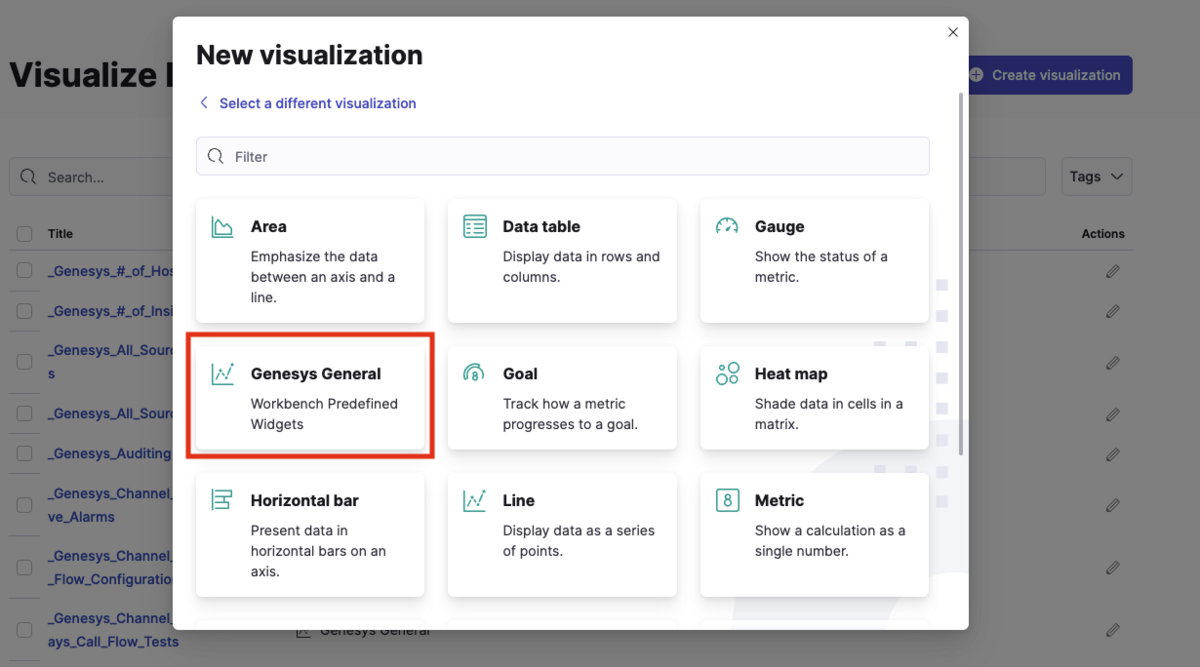The width and height of the screenshot is (1200, 667).
Task: Click the modal vertical scrollbar
Action: (961, 274)
